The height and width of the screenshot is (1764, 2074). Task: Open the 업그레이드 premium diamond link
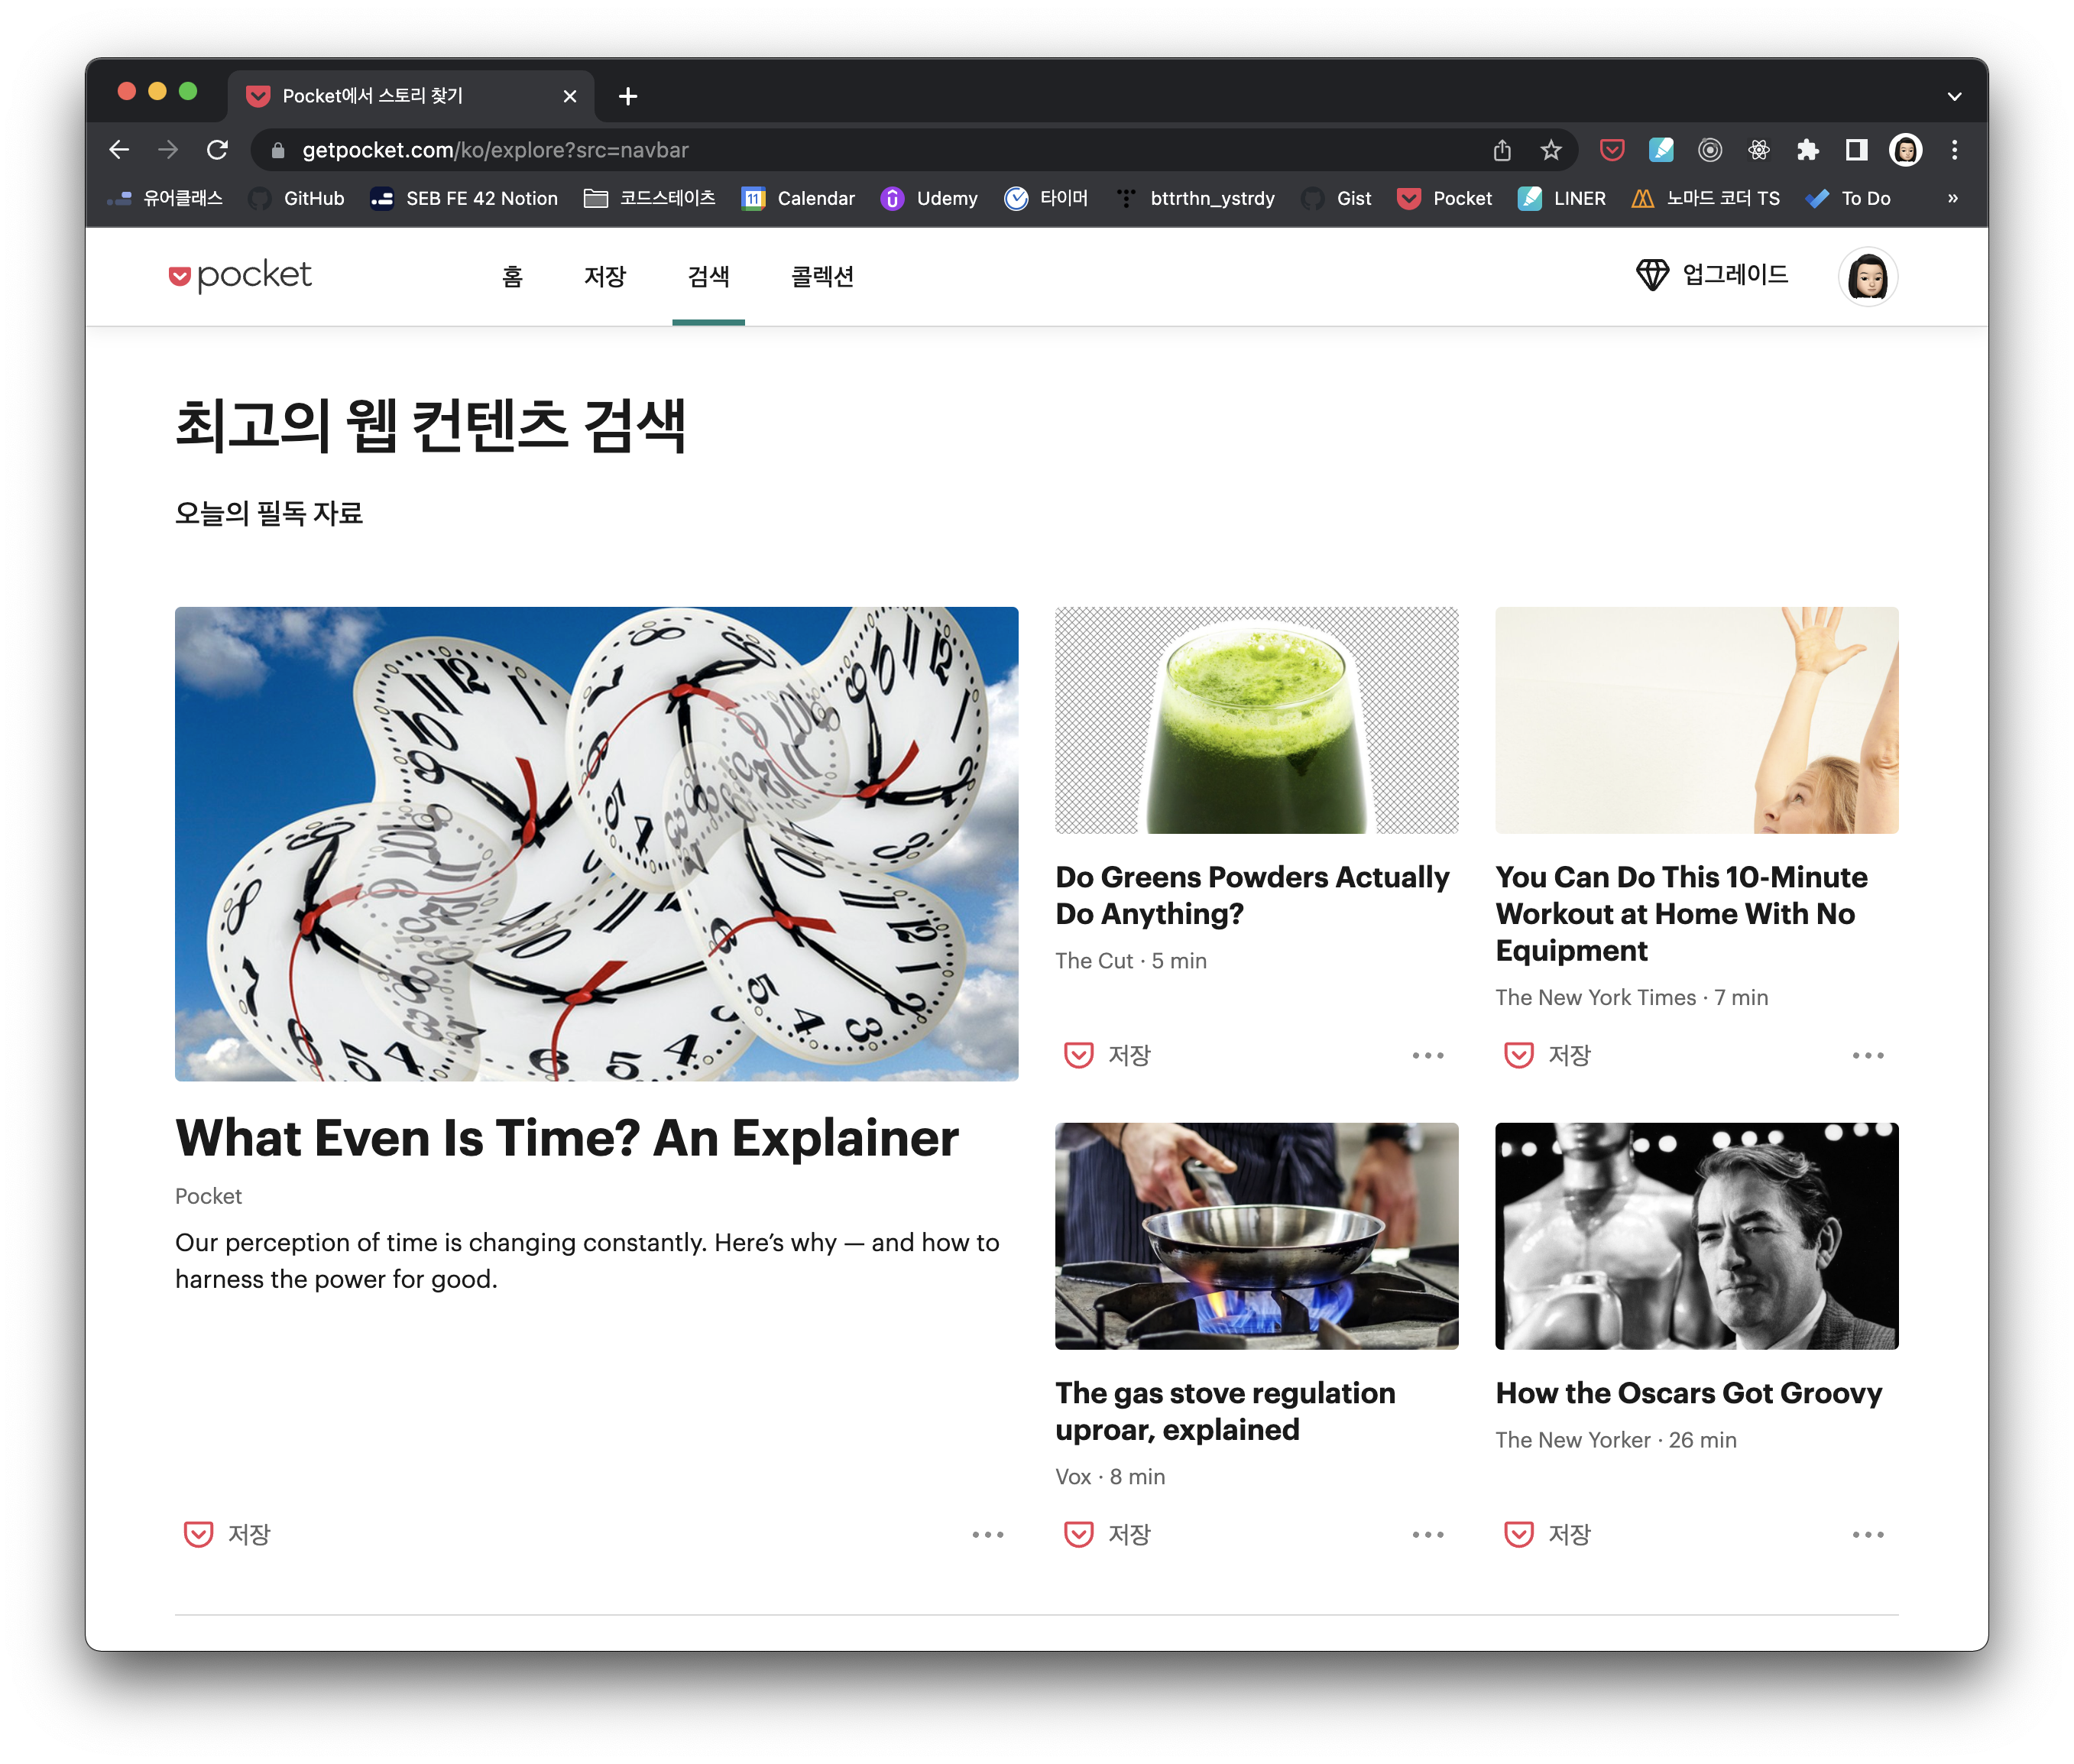click(x=1711, y=274)
